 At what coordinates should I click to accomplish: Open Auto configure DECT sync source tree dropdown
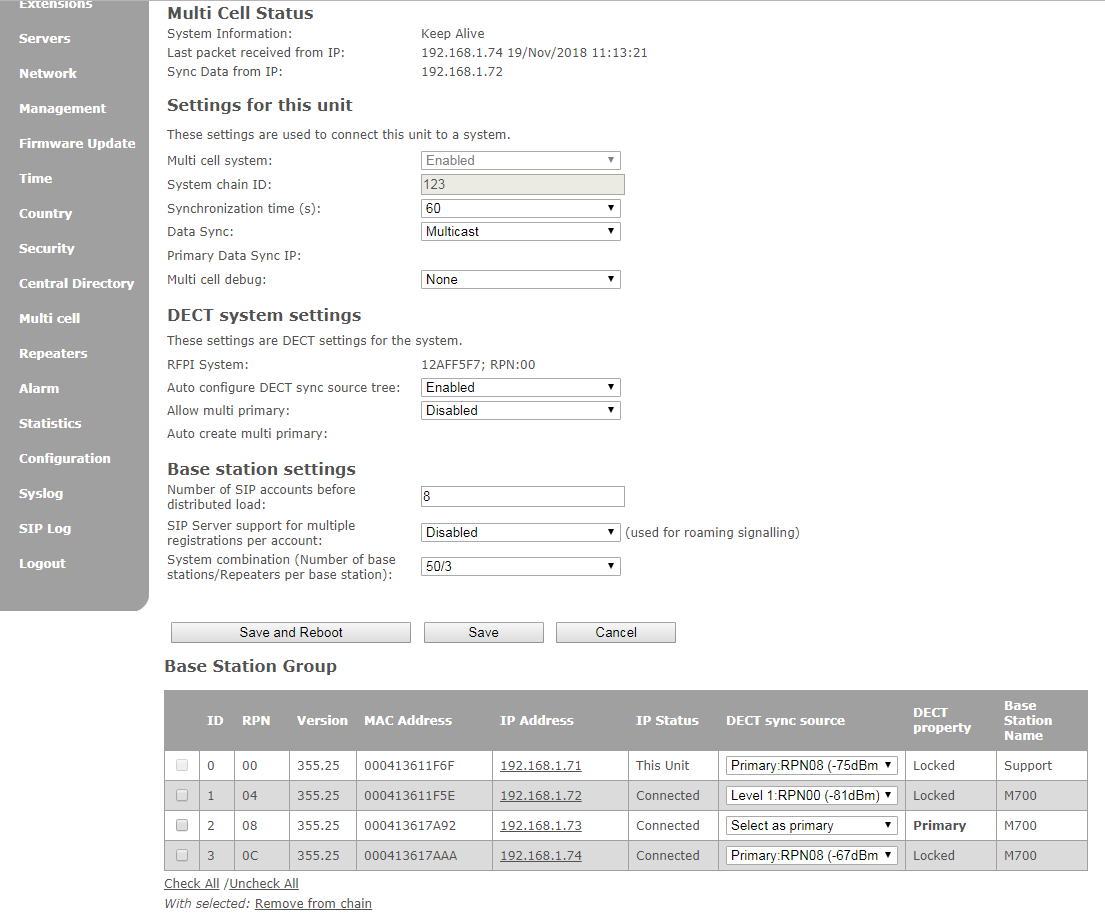point(521,387)
